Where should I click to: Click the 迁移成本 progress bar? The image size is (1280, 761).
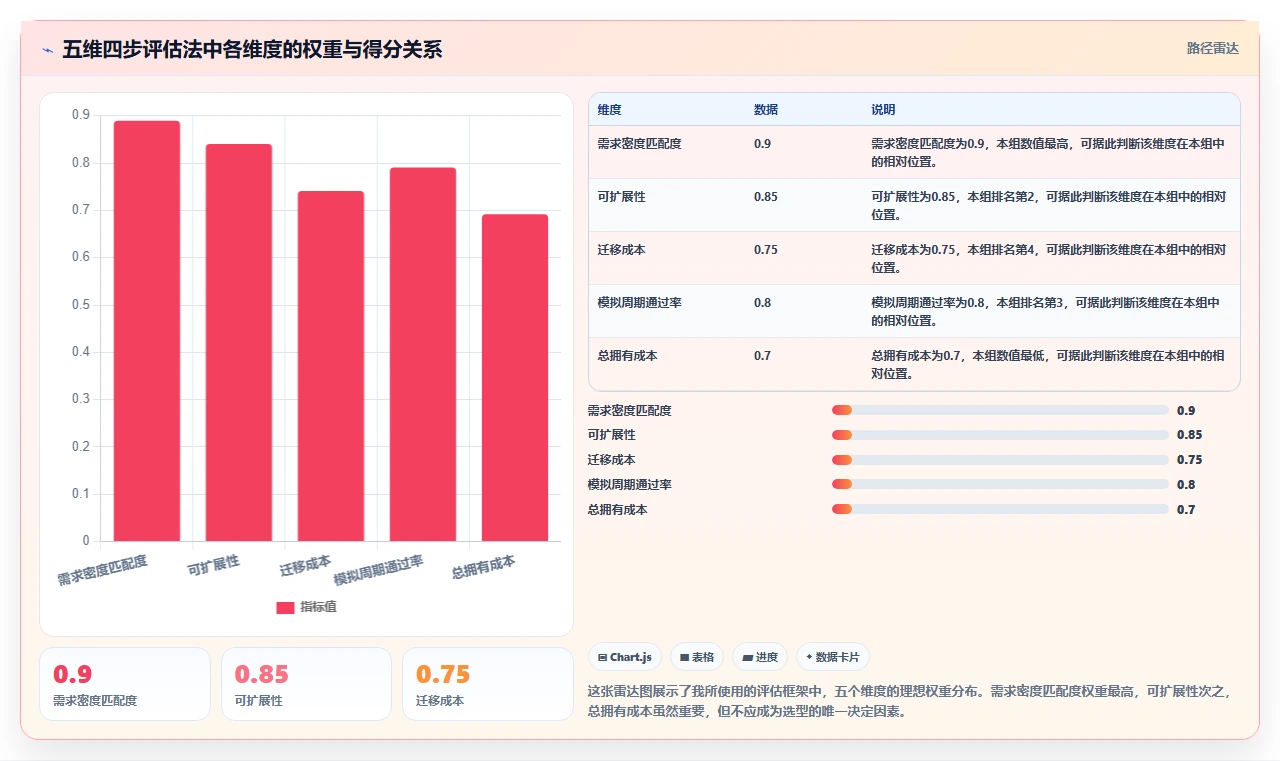pos(1000,460)
